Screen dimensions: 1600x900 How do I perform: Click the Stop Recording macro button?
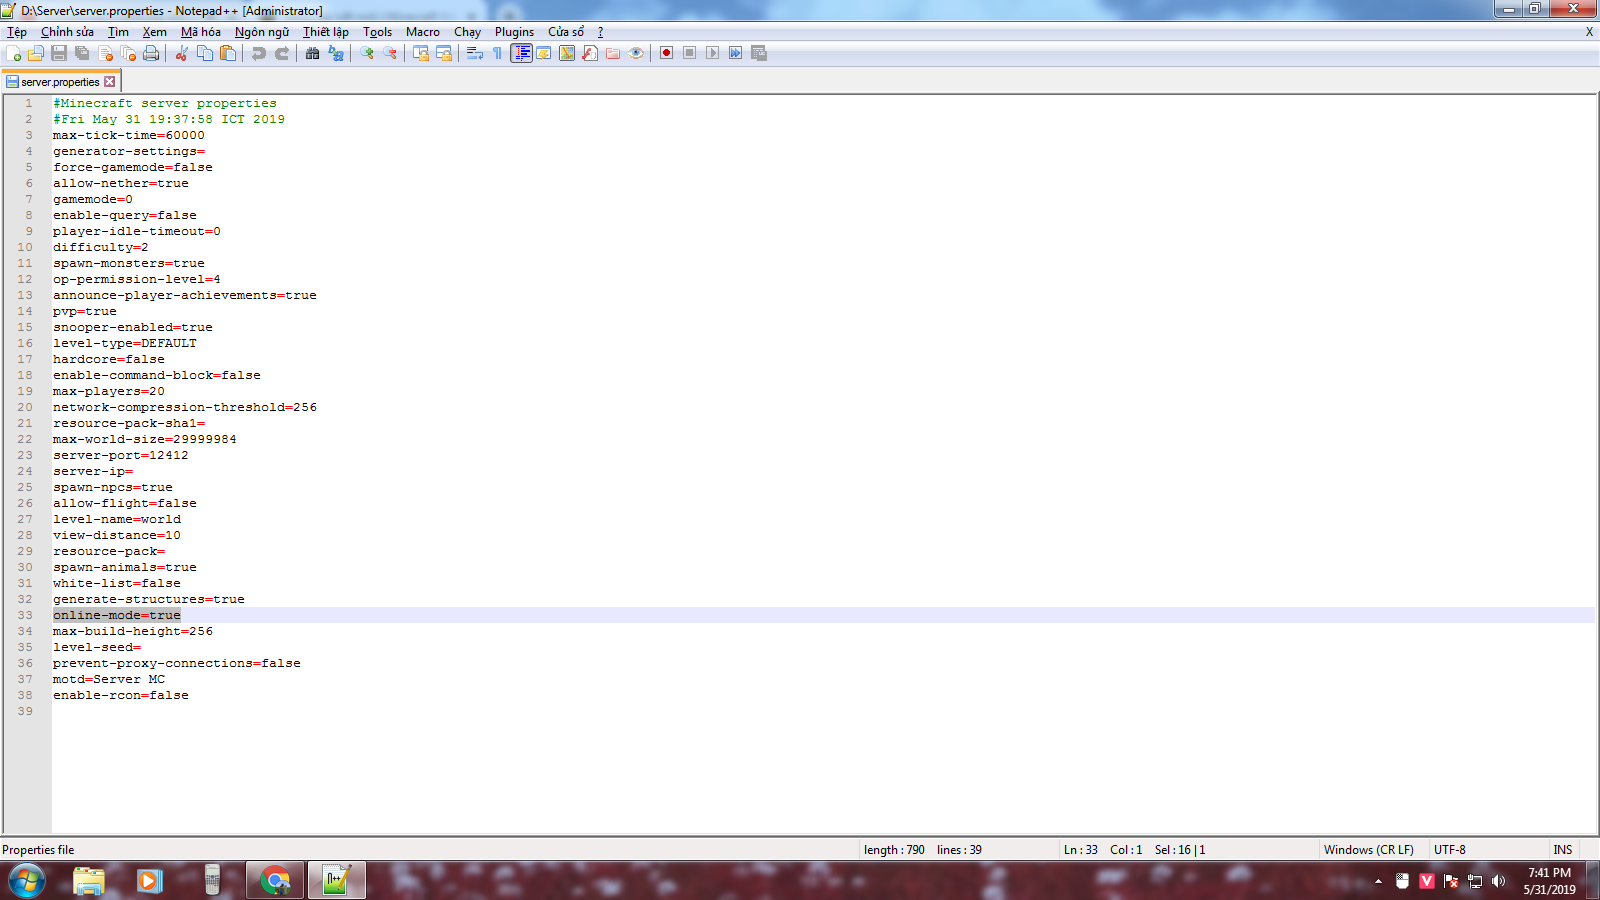coord(690,53)
